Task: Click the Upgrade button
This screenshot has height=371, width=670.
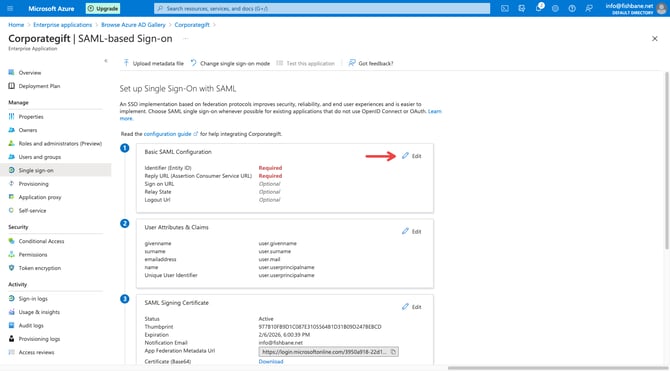Action: click(103, 9)
